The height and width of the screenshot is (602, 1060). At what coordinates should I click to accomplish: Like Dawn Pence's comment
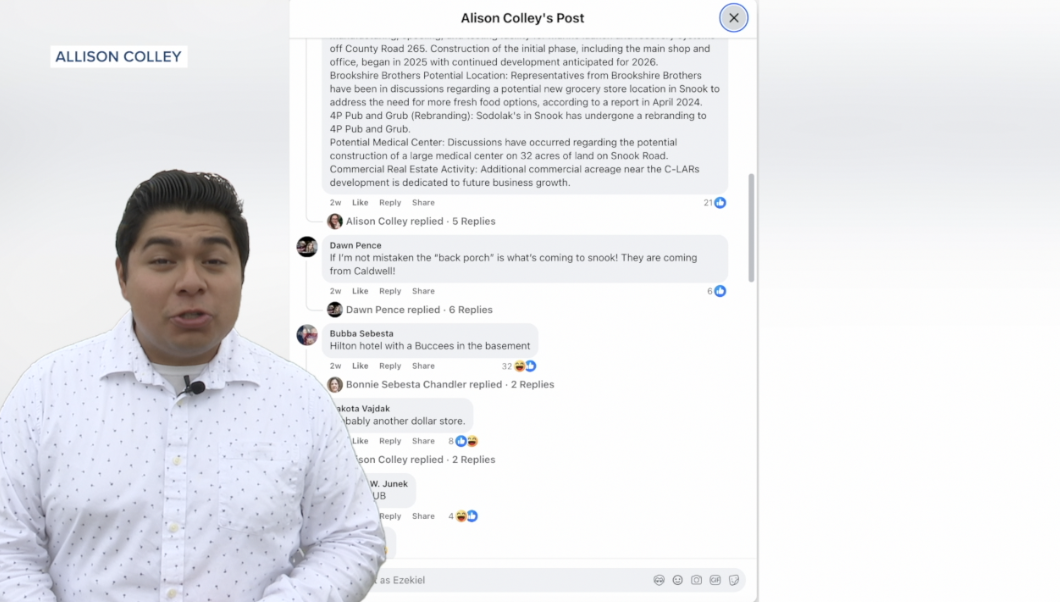360,292
